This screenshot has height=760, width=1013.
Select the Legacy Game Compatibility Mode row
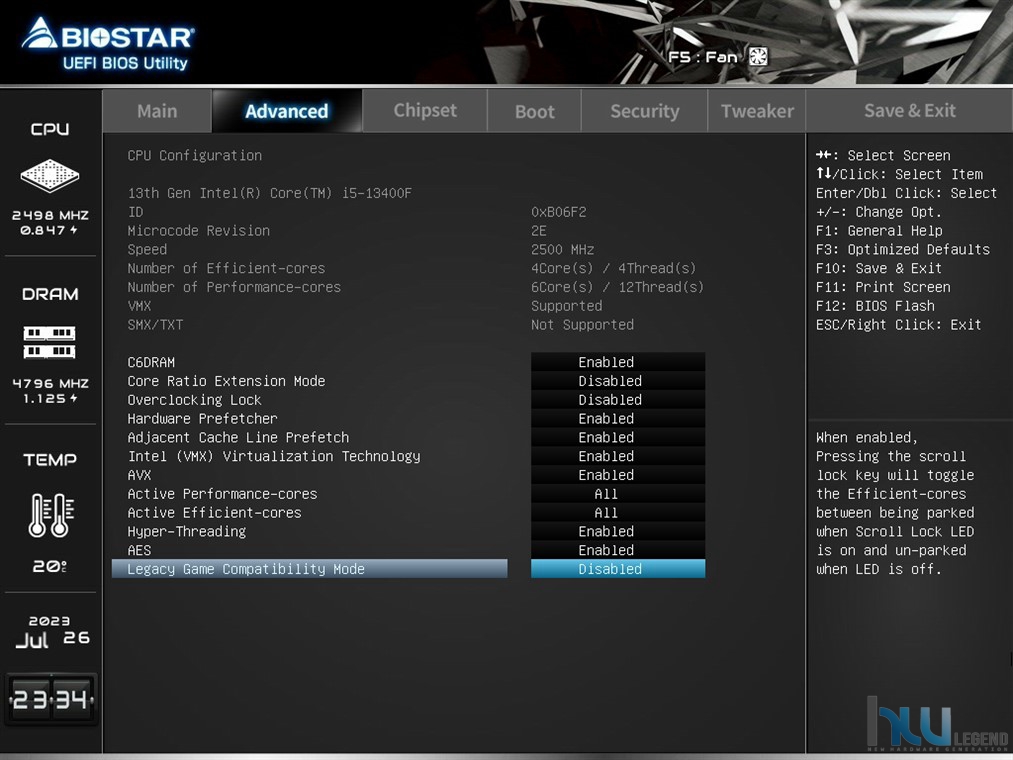coord(309,569)
